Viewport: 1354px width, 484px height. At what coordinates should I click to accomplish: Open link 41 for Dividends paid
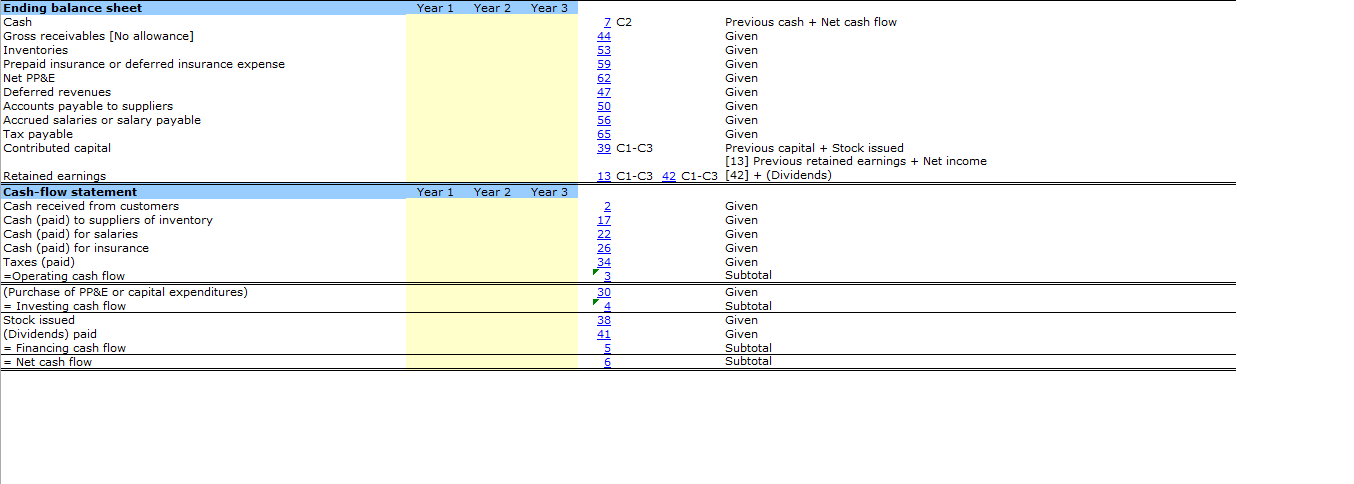click(x=604, y=334)
